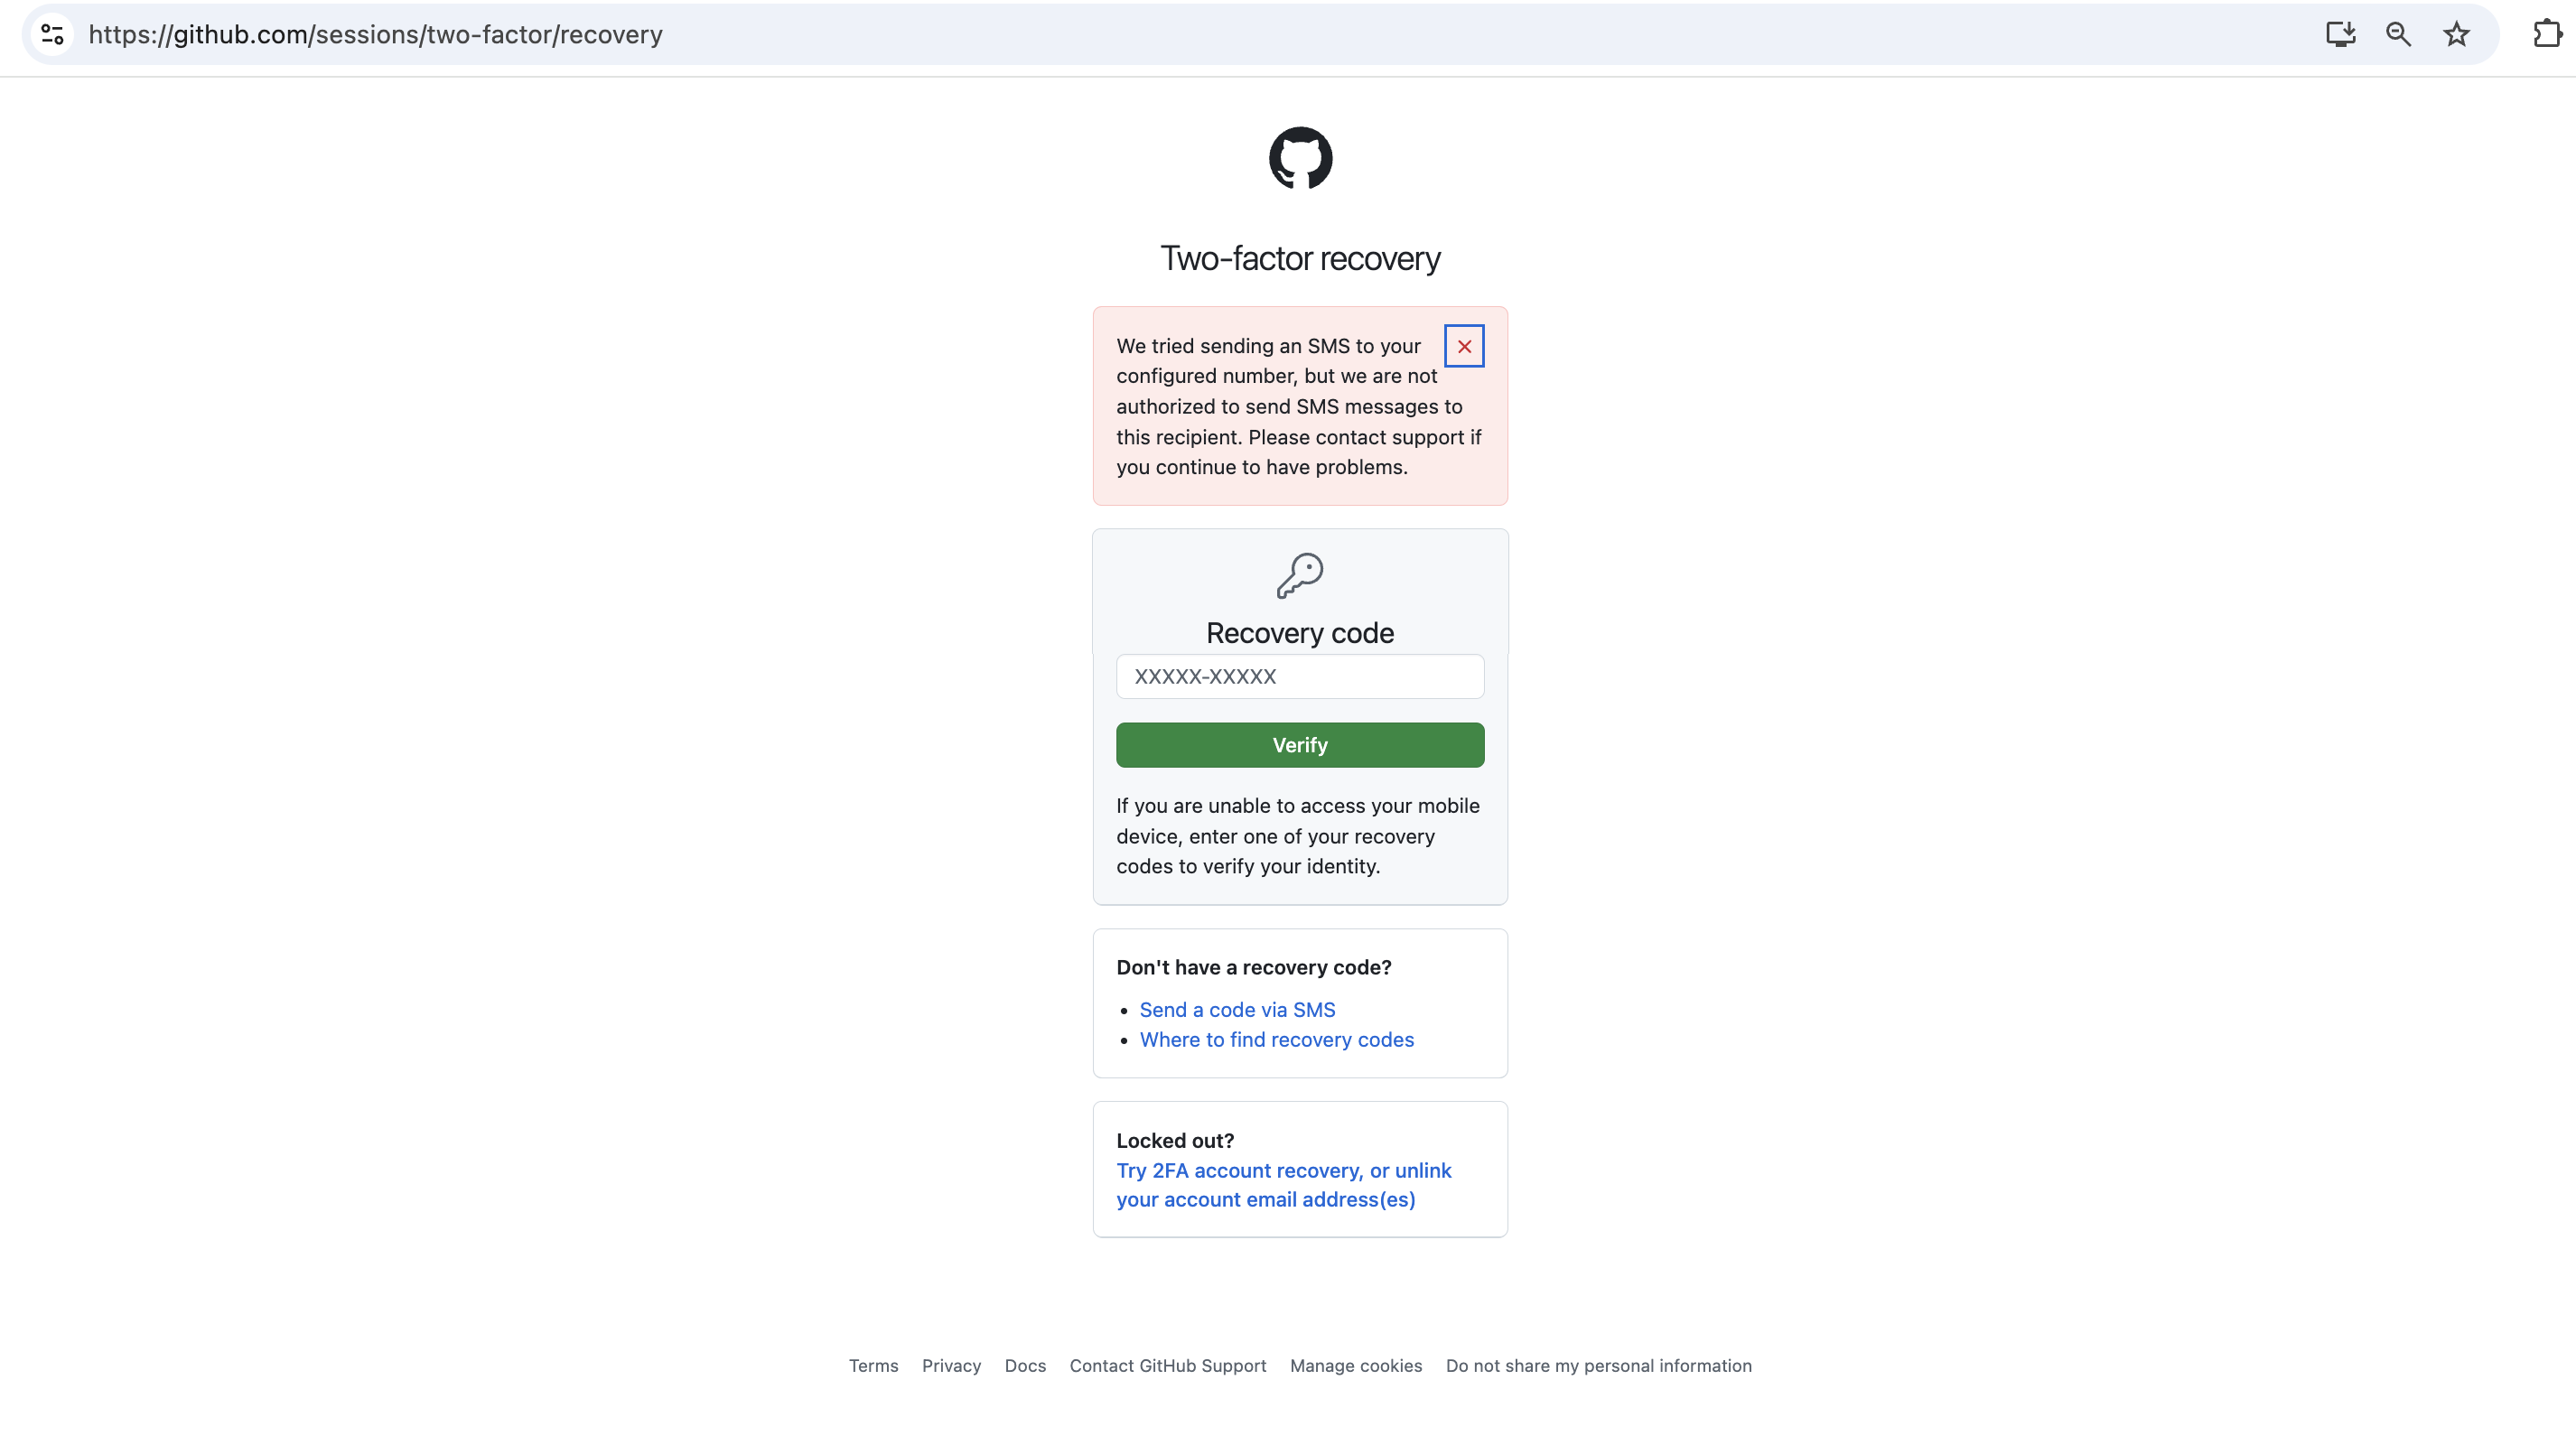The image size is (2576, 1436).
Task: Dismiss the SMS error banner
Action: (1464, 346)
